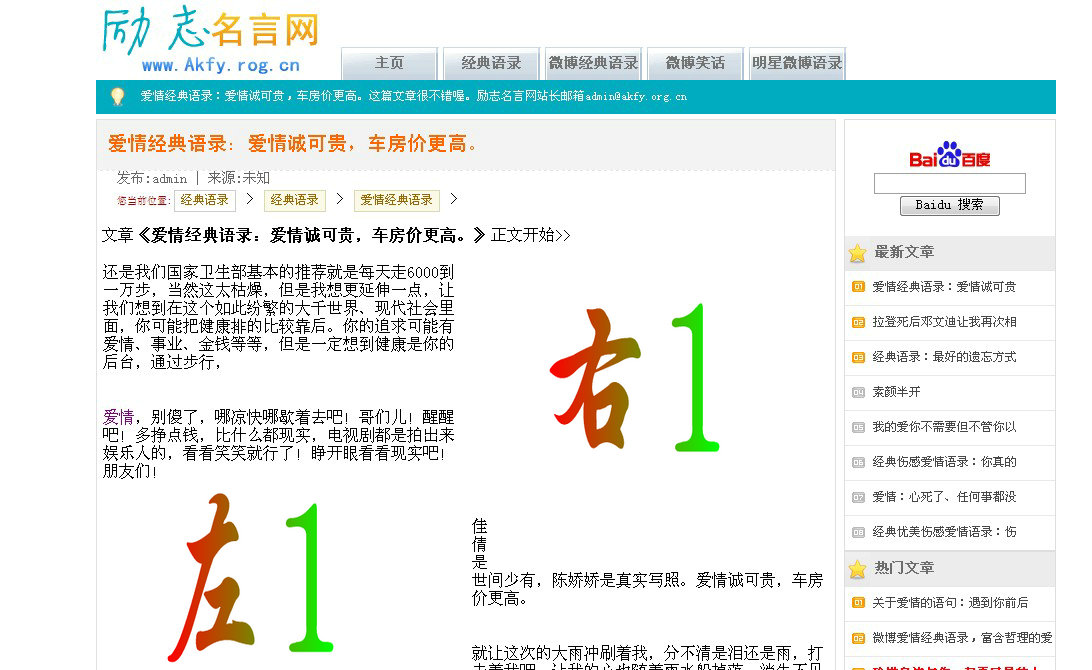The width and height of the screenshot is (1092, 670).
Task: Click the Baidu 搜索 button
Action: click(949, 205)
